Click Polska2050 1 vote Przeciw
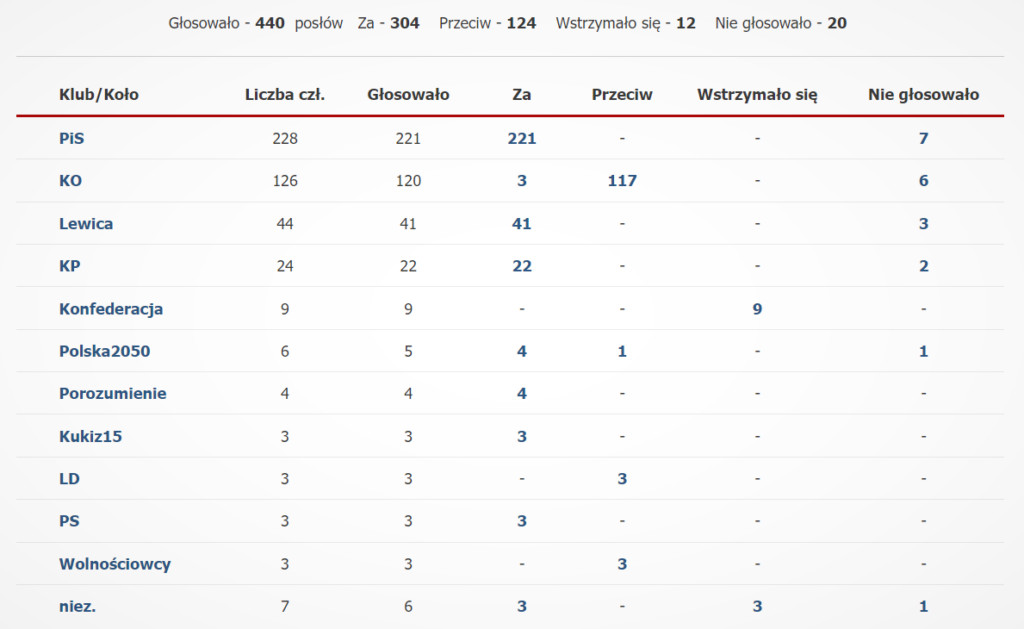This screenshot has width=1024, height=629. point(622,351)
